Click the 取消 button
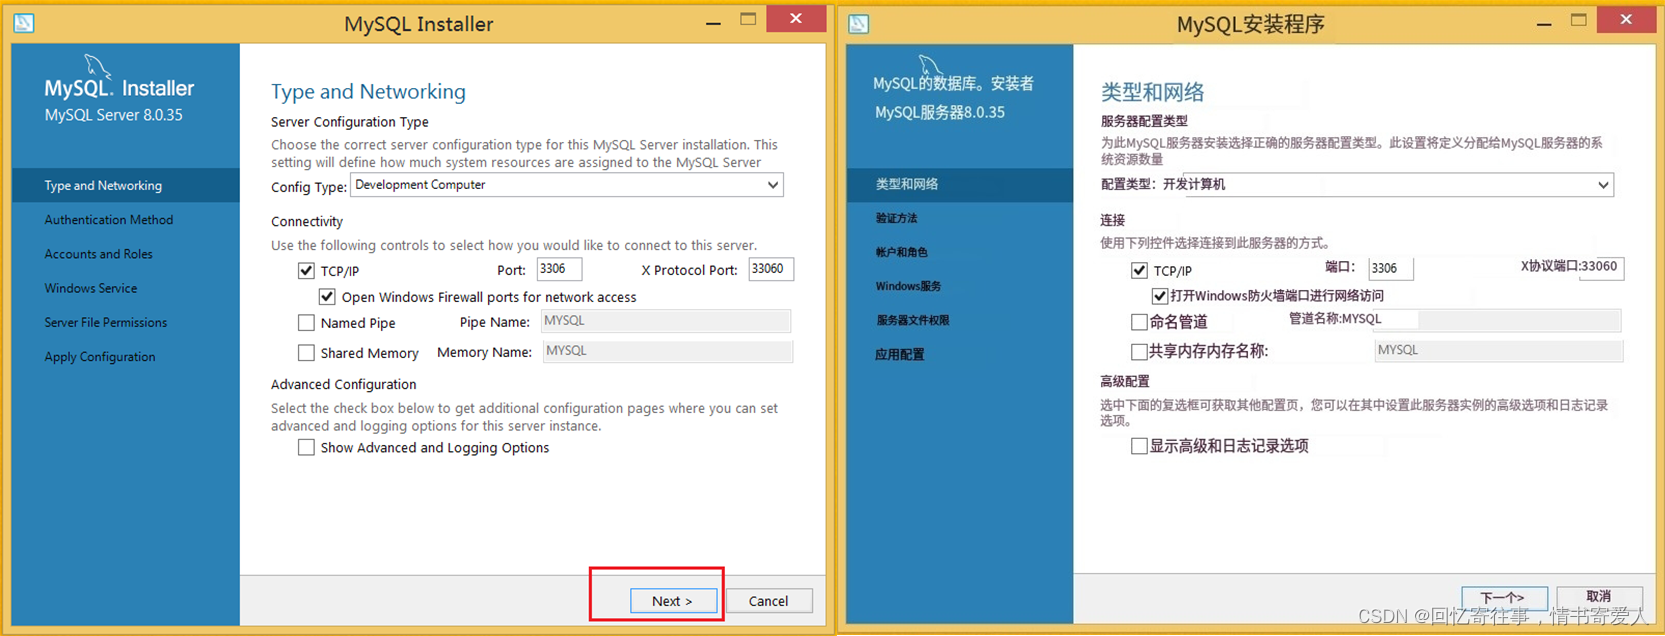Screen dimensions: 1665x636 pyautogui.click(x=1599, y=597)
